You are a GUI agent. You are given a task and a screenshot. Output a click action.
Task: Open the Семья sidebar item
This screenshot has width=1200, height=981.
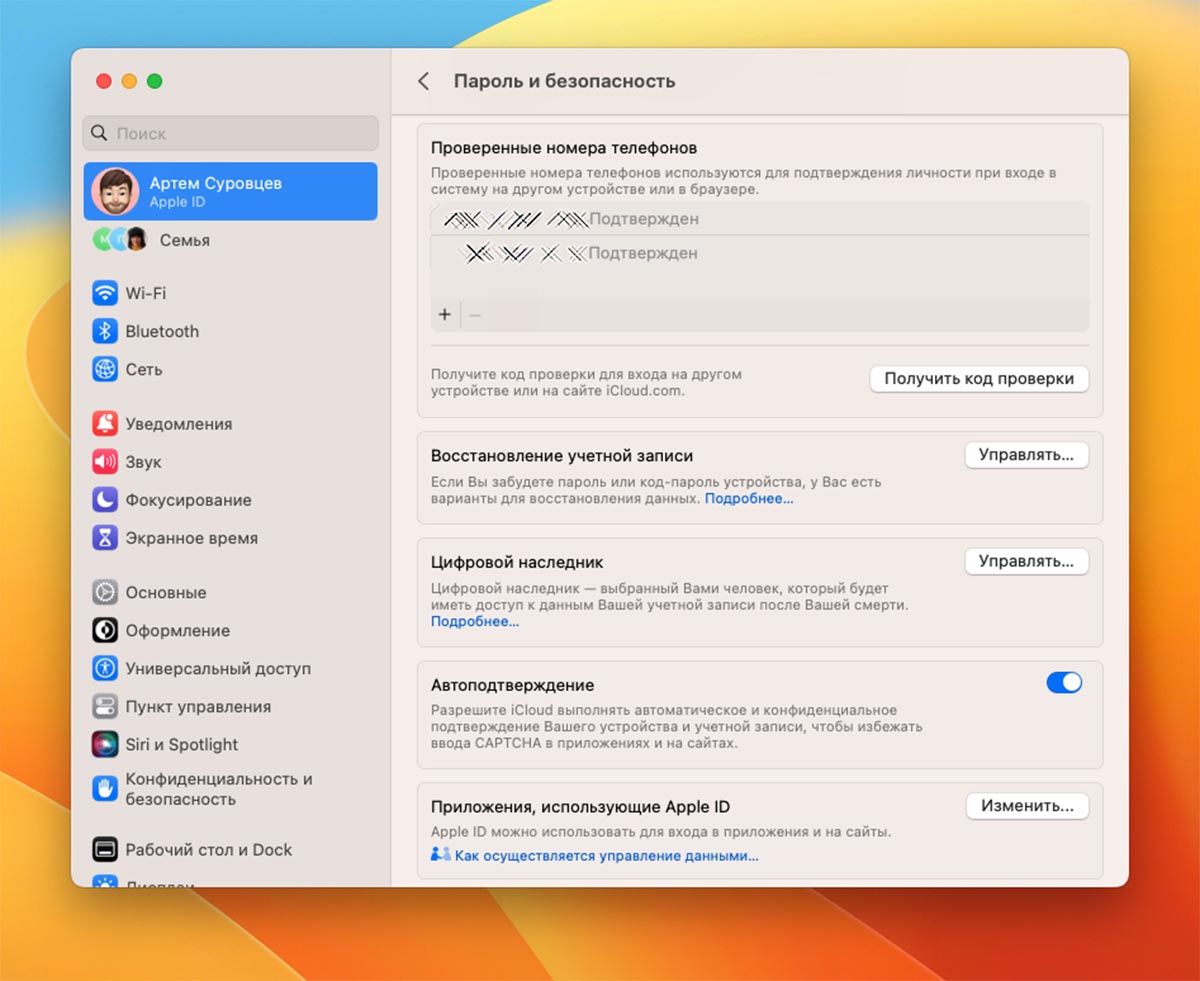pos(231,240)
